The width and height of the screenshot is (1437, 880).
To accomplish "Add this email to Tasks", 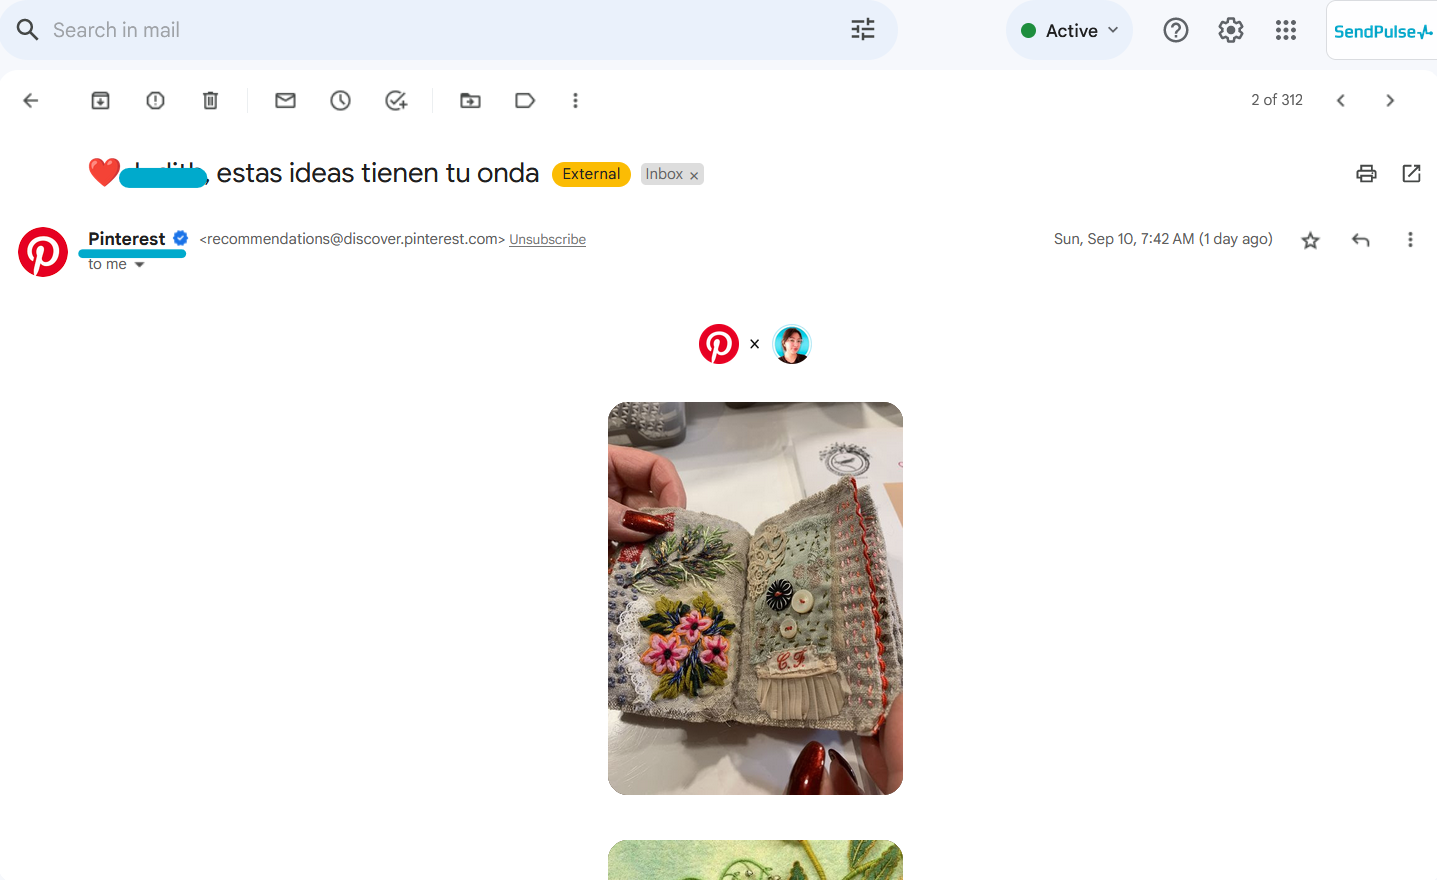I will coord(396,100).
